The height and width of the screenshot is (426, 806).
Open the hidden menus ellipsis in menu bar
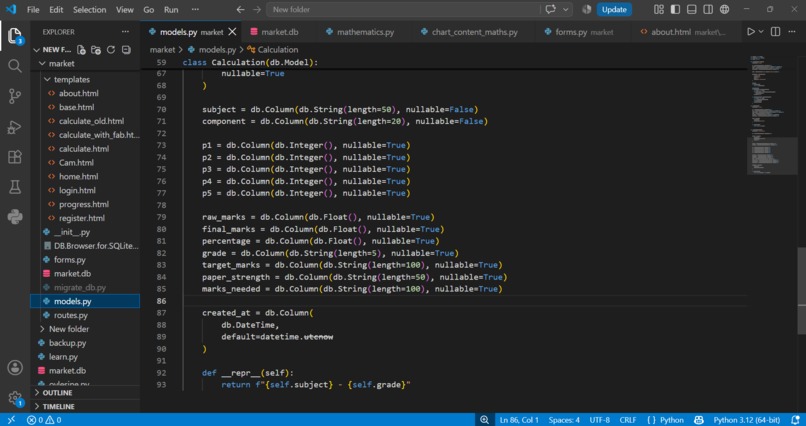(x=195, y=10)
